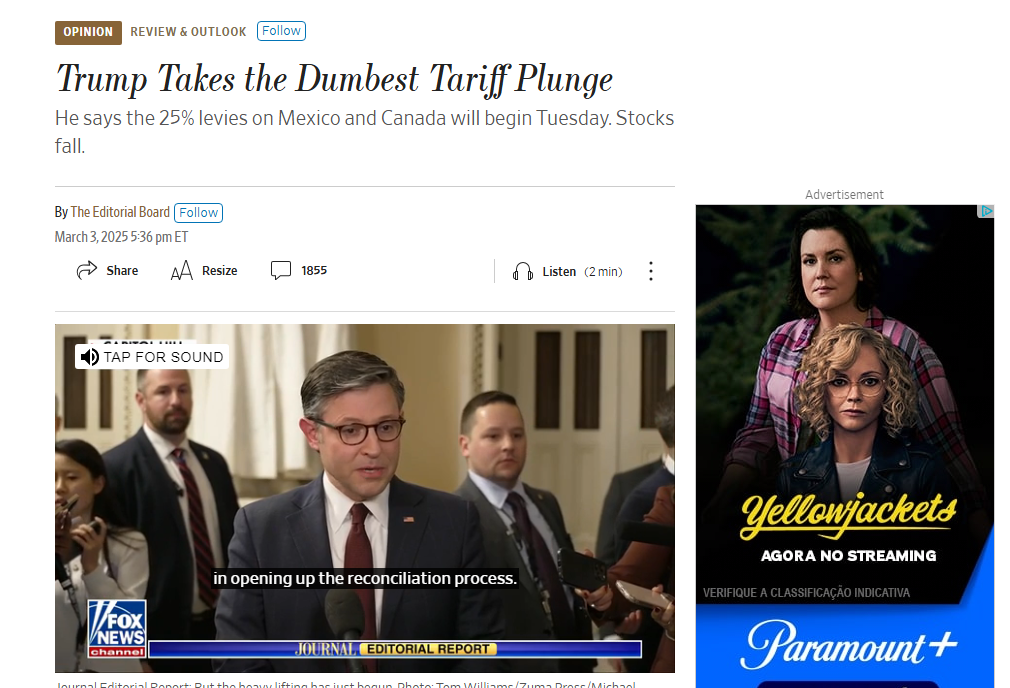Screen dimensions: 1010x688
Task: Click the article video player
Action: [x=365, y=498]
